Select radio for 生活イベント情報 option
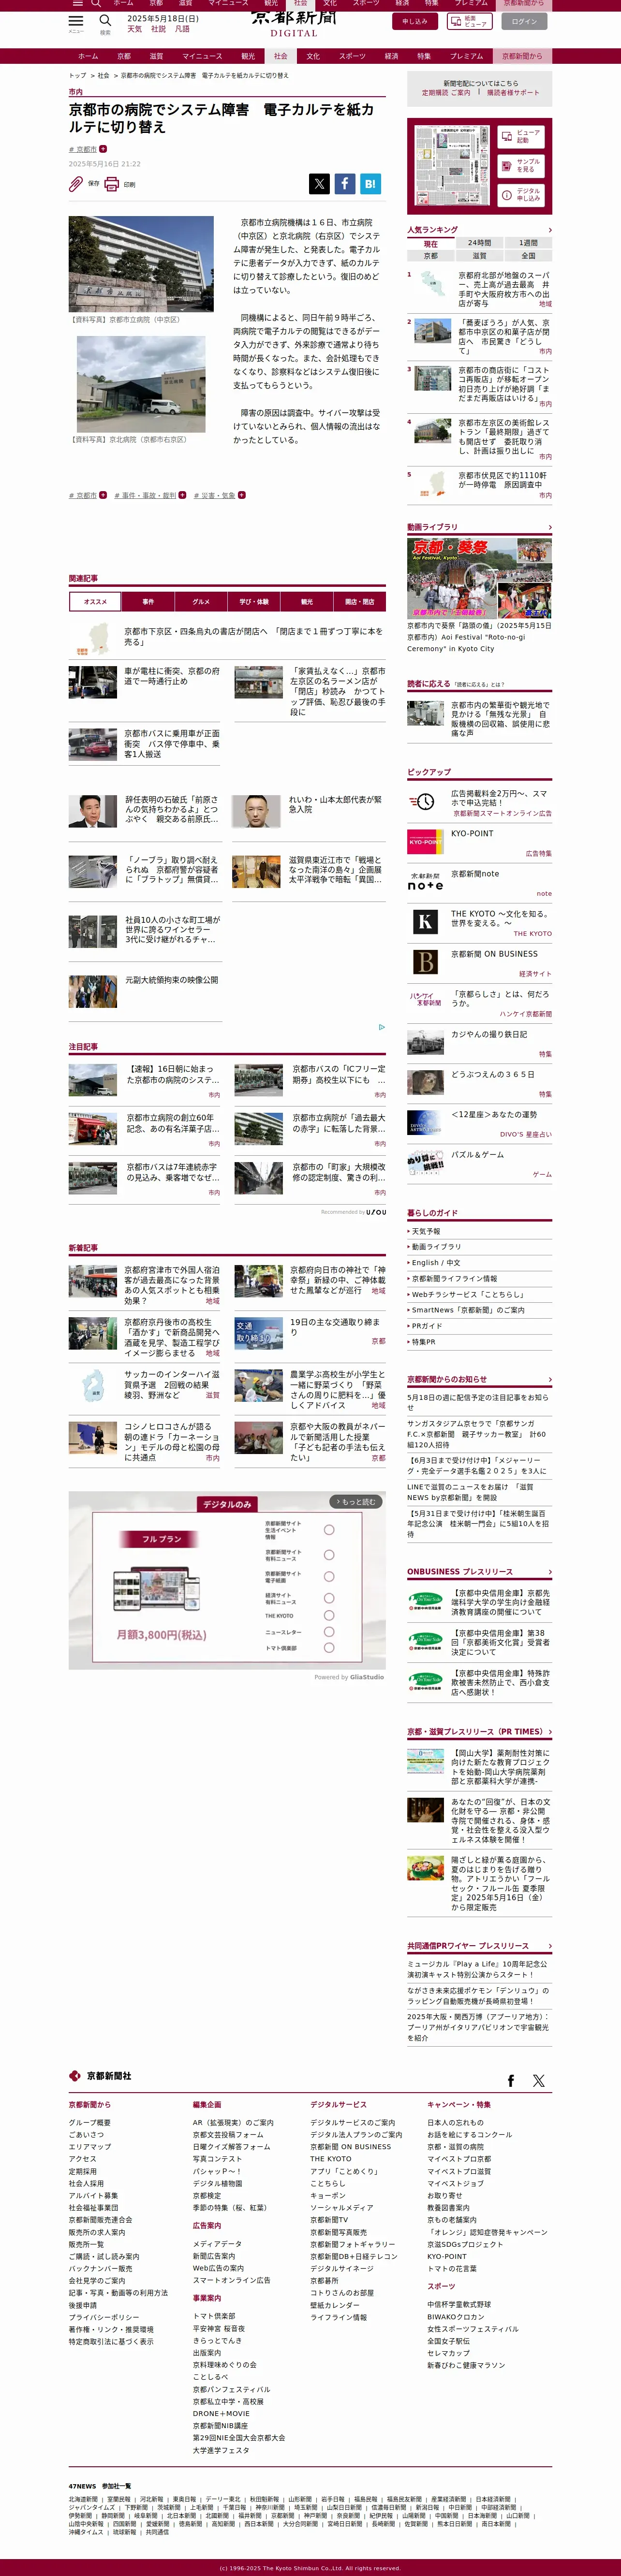The height and width of the screenshot is (2576, 621). [329, 1530]
